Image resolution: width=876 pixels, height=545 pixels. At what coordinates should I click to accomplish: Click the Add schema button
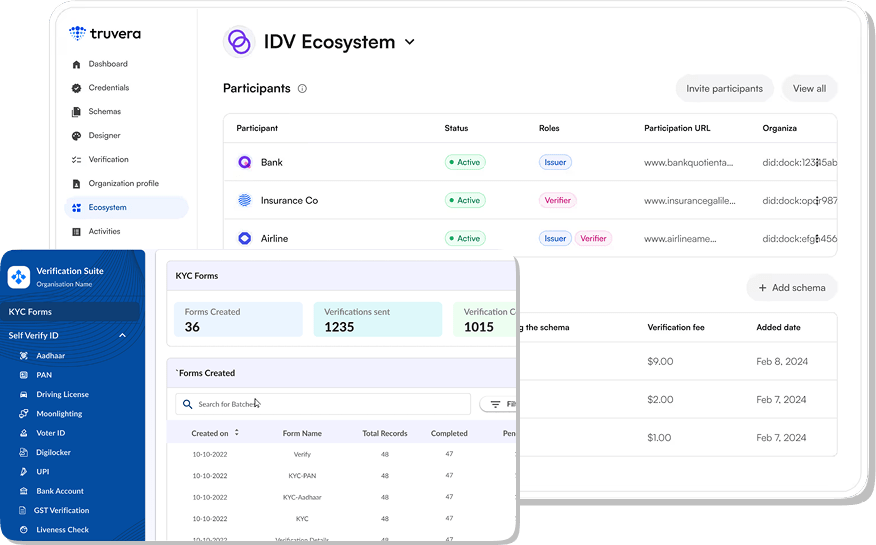pos(791,288)
